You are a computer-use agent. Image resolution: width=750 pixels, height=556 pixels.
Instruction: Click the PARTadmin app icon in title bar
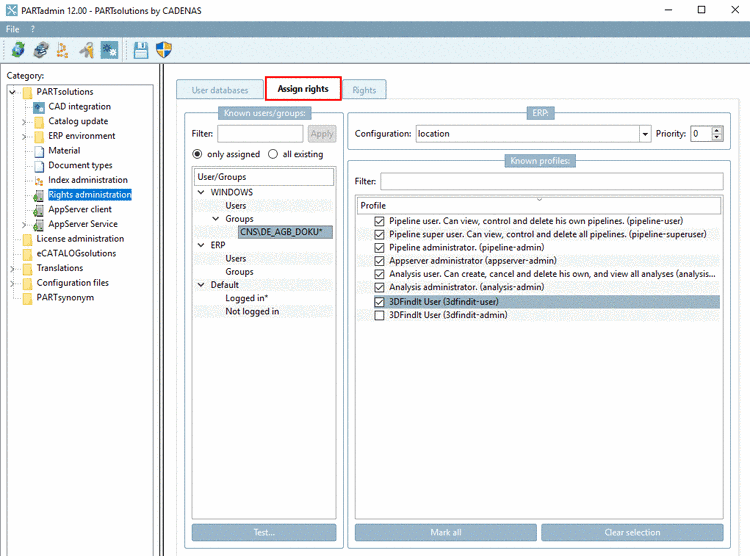[11, 10]
